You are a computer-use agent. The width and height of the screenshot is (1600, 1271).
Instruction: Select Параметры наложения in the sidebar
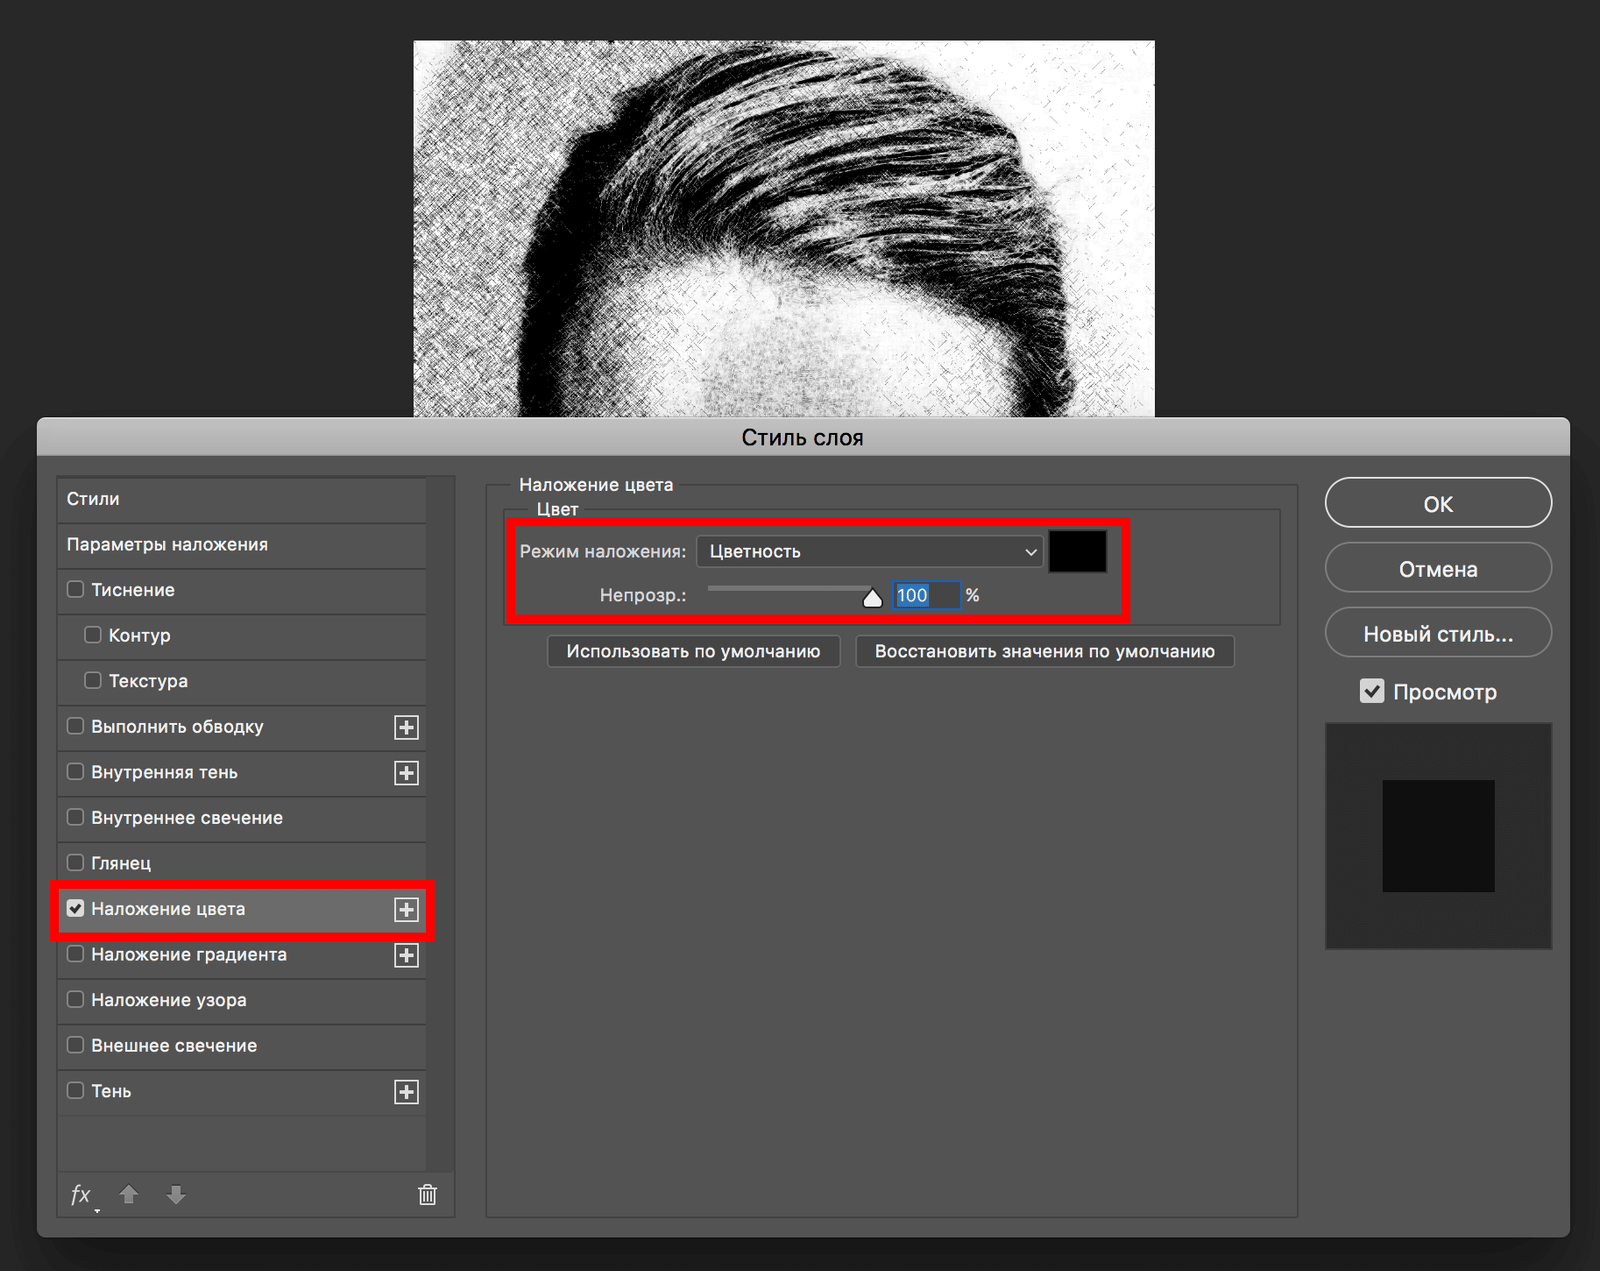(167, 545)
